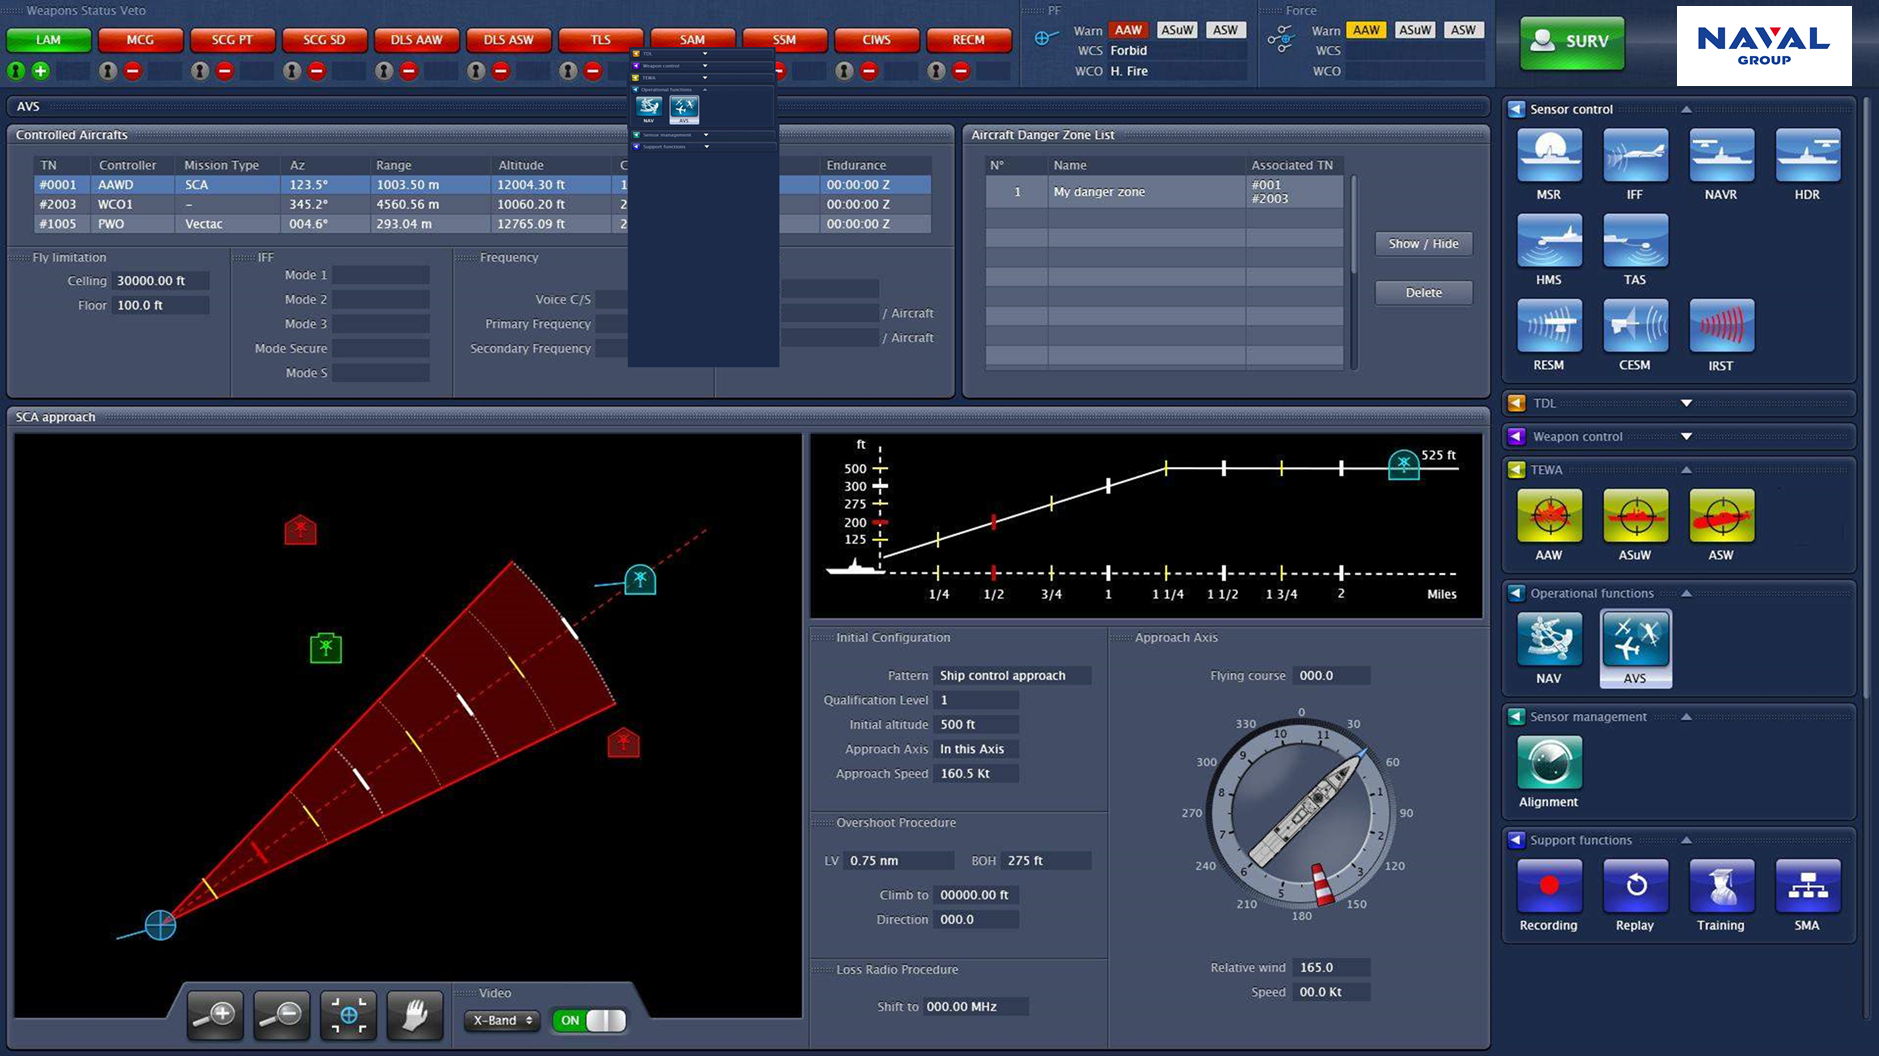This screenshot has height=1056, width=1879.
Task: Toggle the Video ON switch
Action: click(x=589, y=1020)
